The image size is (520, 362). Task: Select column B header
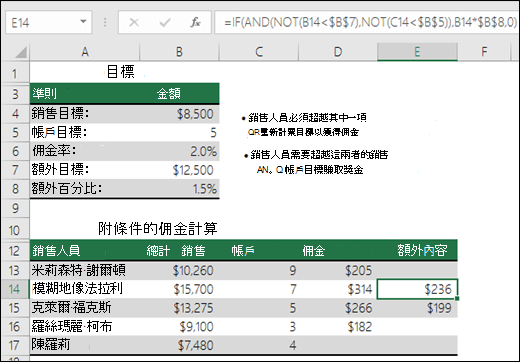179,52
